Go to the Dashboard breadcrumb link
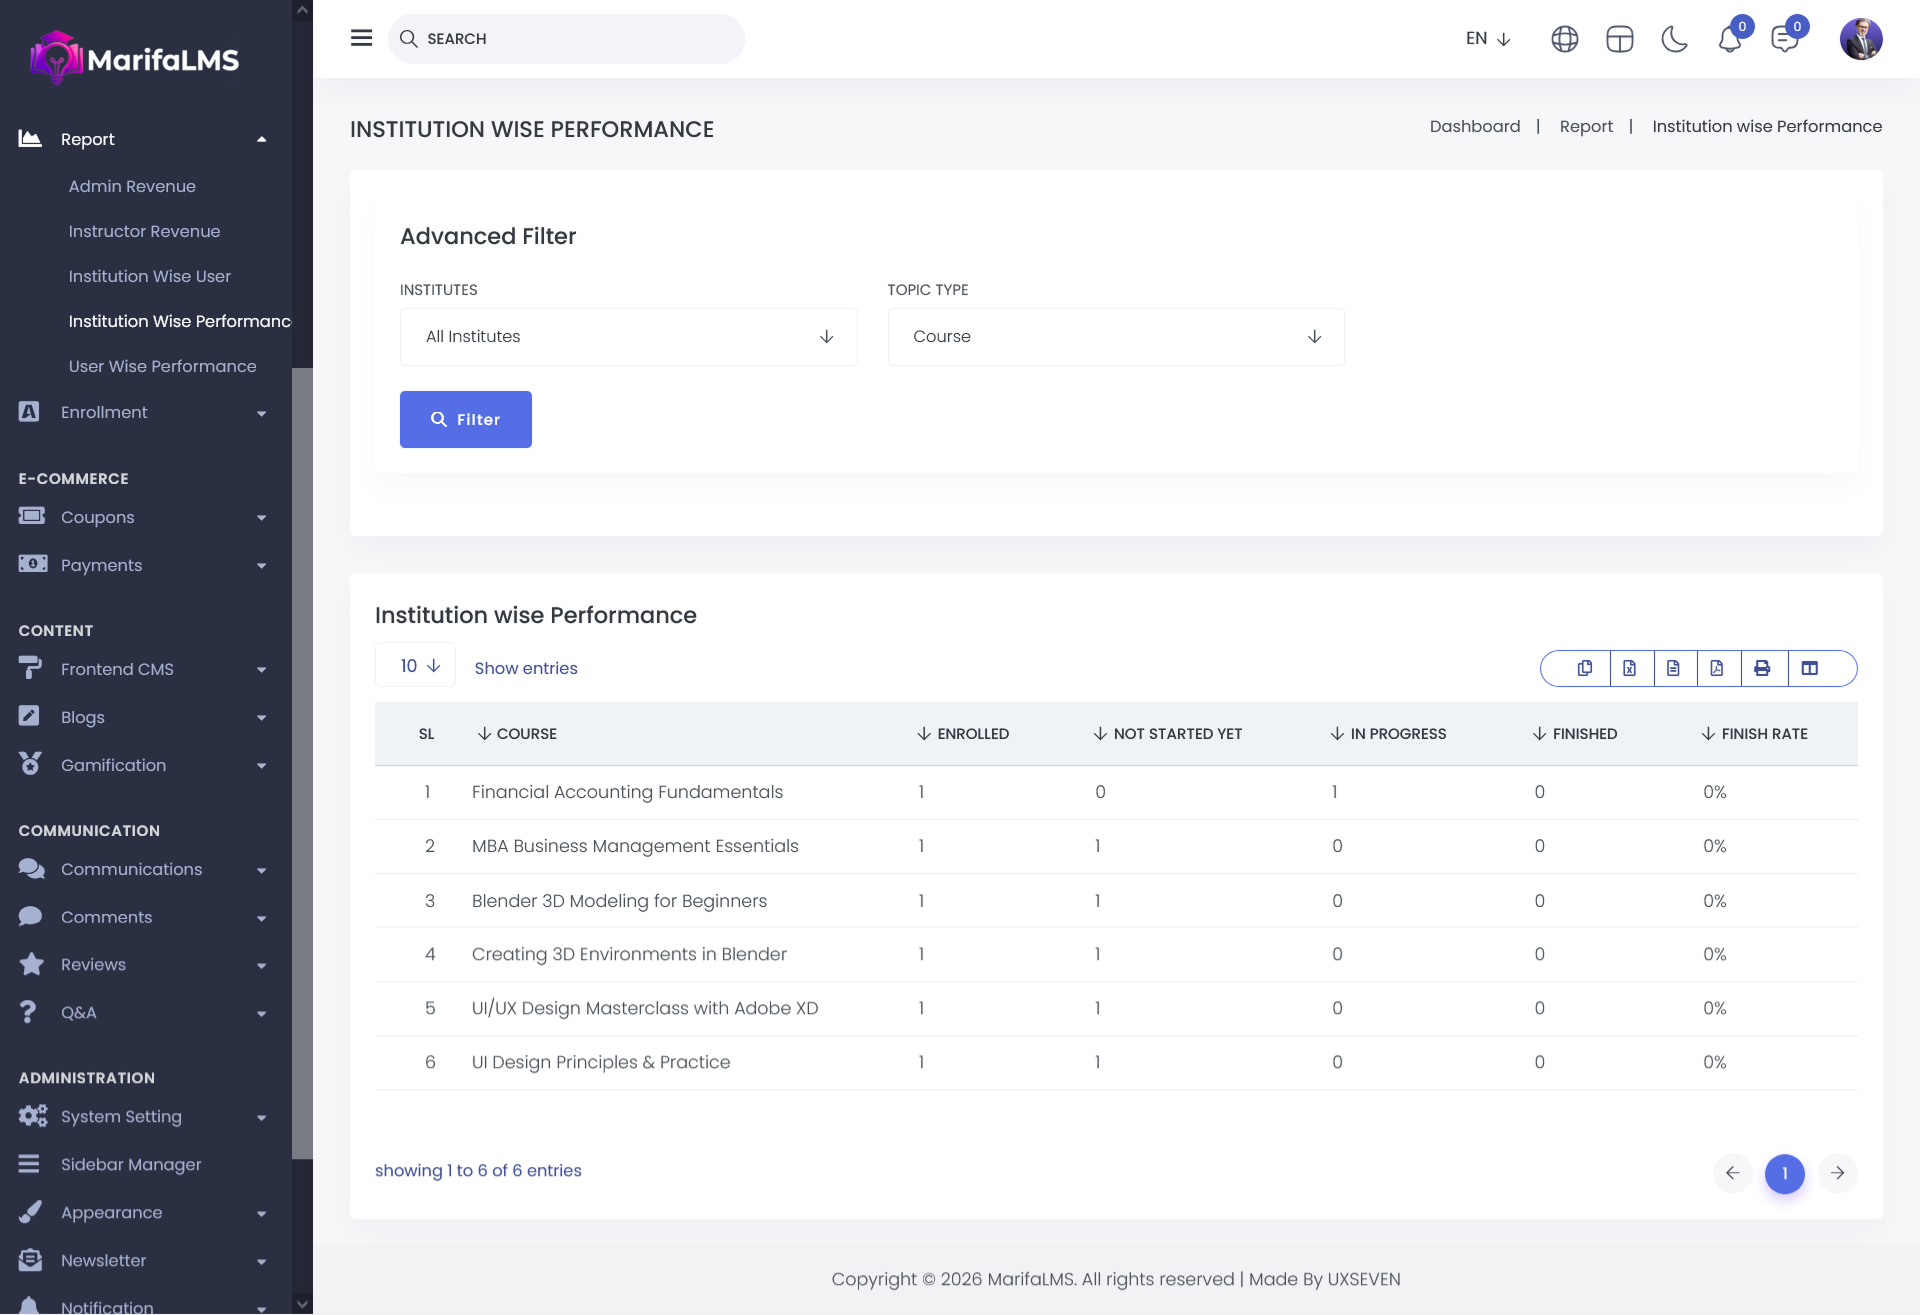The image size is (1920, 1315). tap(1474, 126)
